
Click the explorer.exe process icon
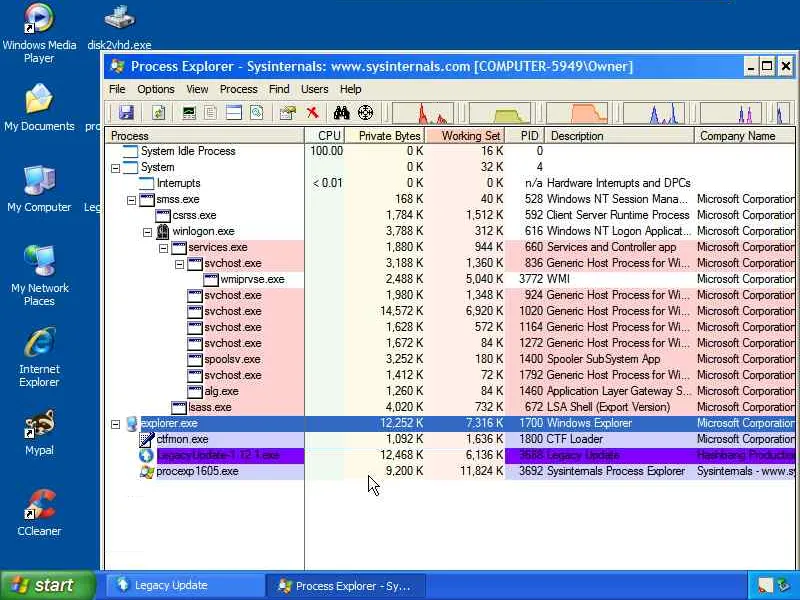(131, 424)
